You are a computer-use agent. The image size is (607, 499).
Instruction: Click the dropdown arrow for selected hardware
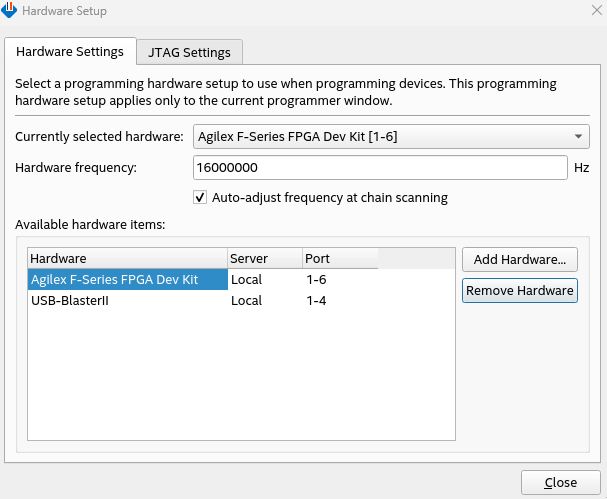click(x=580, y=136)
